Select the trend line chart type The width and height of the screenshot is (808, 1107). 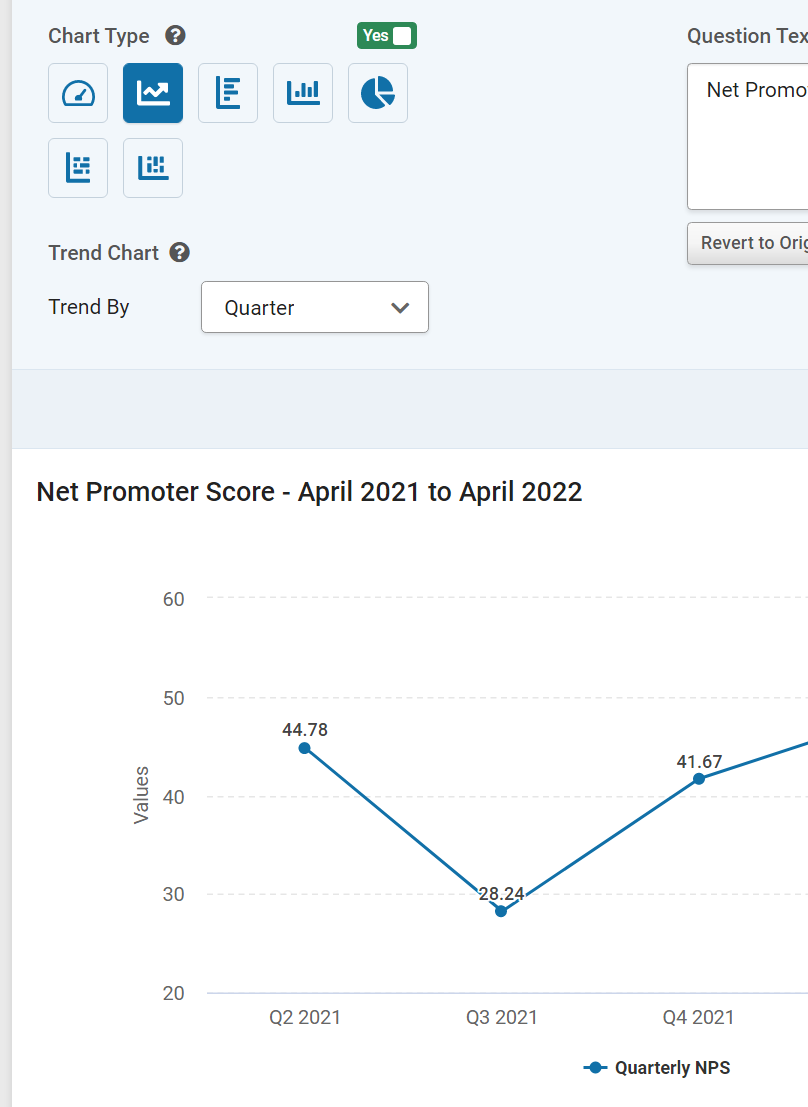(x=153, y=93)
